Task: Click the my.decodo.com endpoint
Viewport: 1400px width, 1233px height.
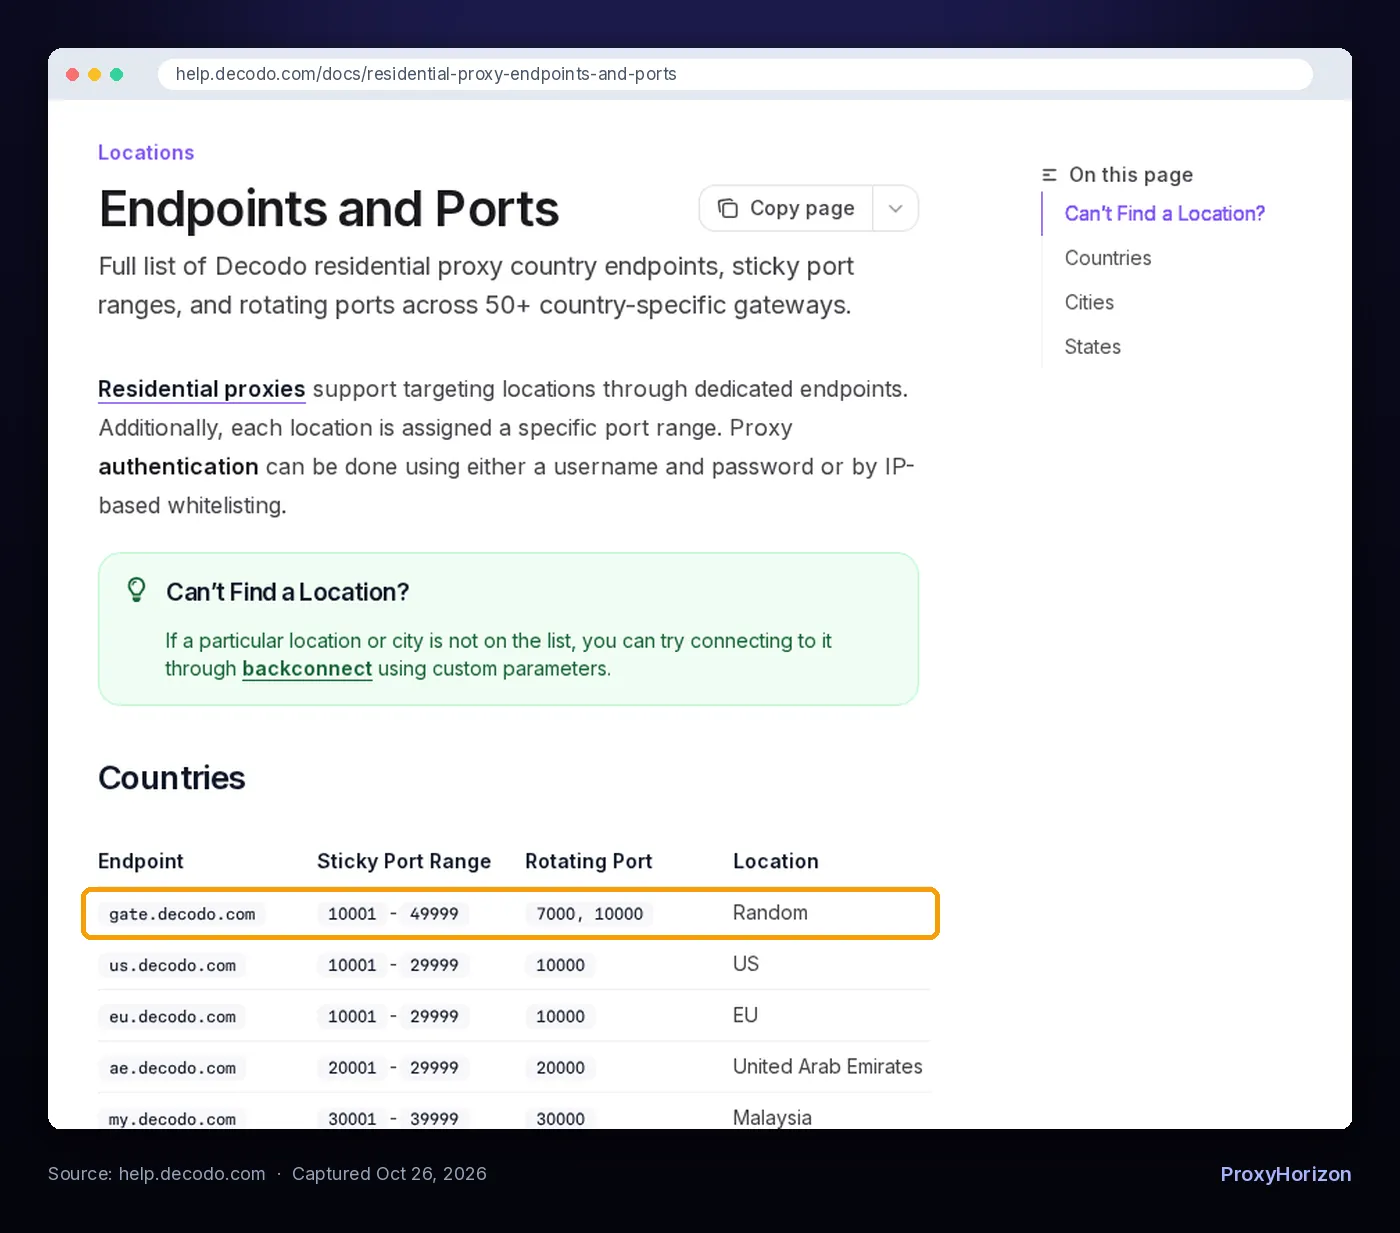Action: 172,1119
